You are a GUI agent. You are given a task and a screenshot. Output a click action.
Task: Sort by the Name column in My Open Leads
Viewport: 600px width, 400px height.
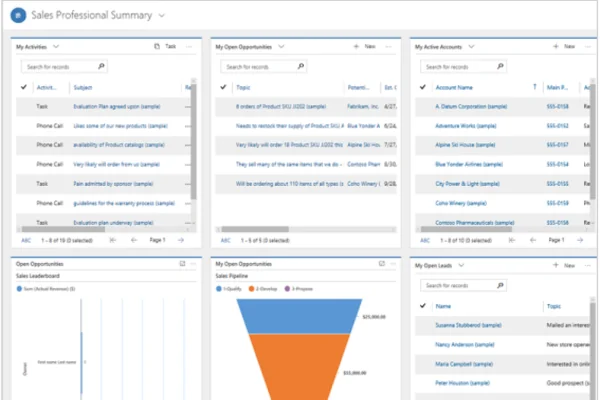pyautogui.click(x=443, y=306)
